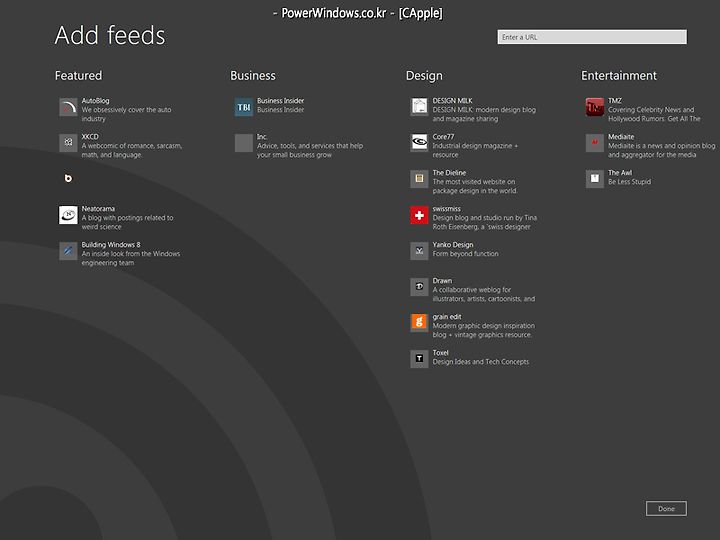Select the swissmiss red cross icon
The width and height of the screenshot is (720, 540).
tap(419, 215)
